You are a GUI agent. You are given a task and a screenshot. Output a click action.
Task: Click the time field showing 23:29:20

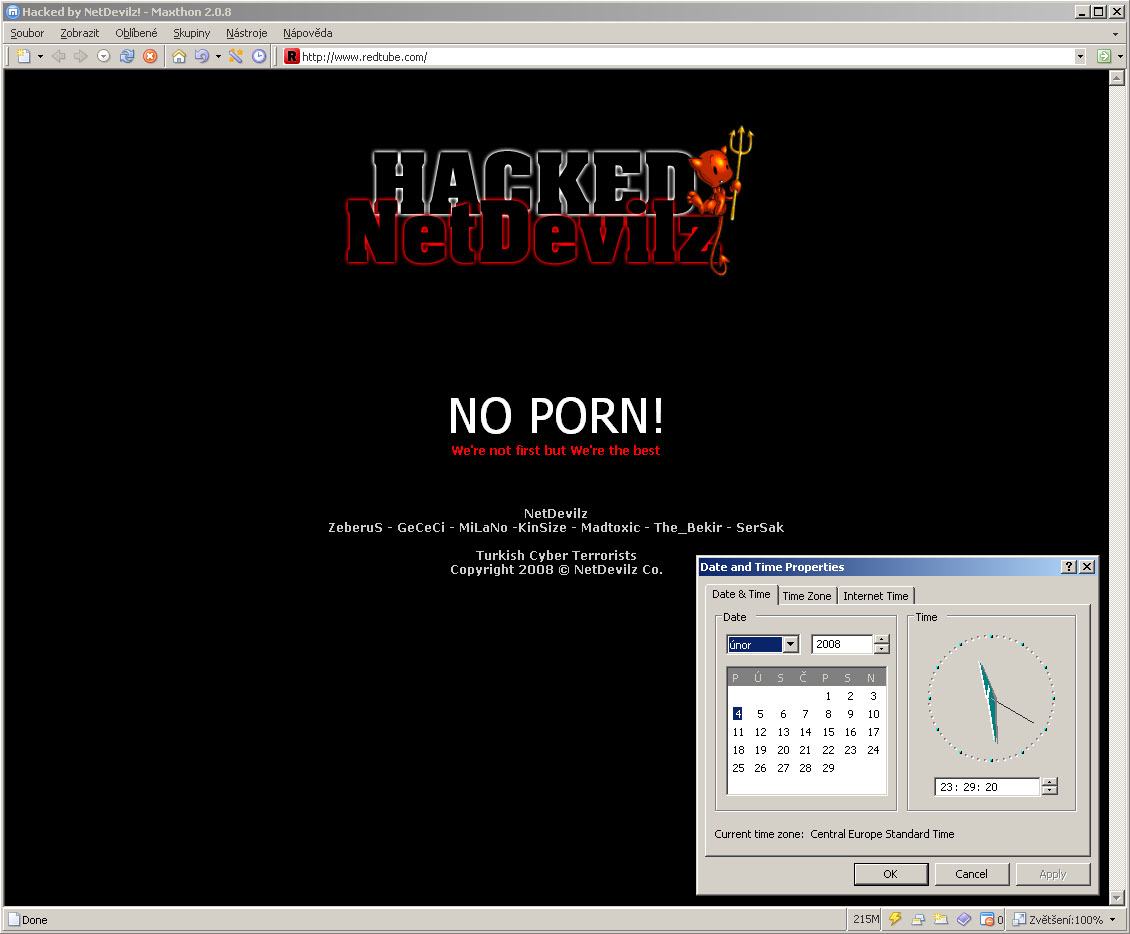tap(987, 787)
